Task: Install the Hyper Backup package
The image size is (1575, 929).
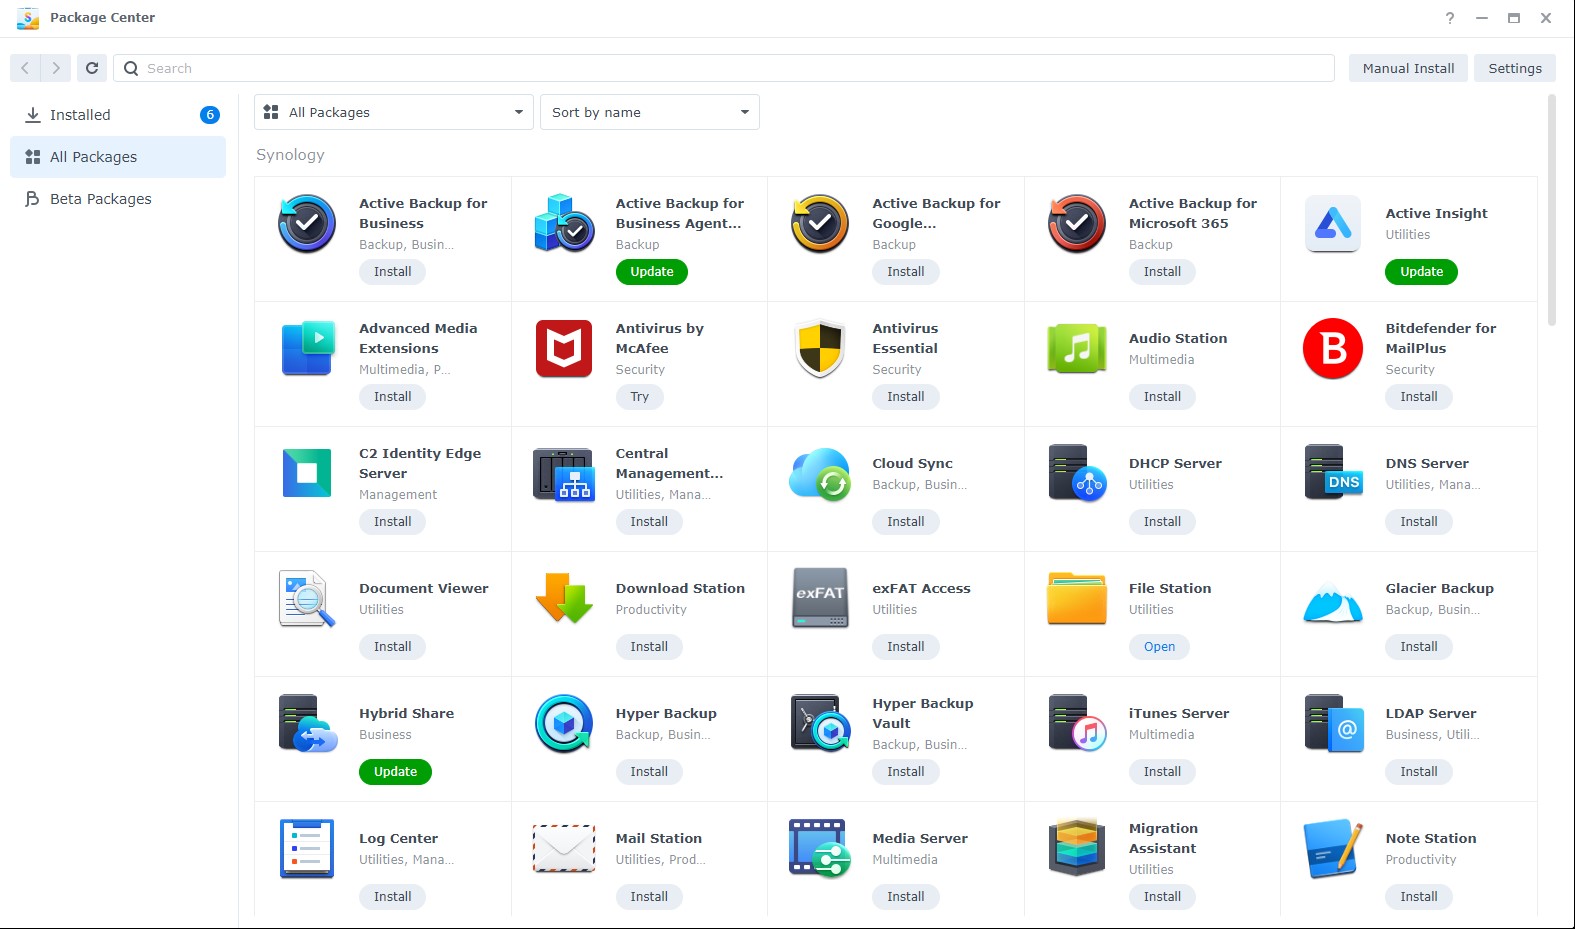Action: tap(649, 772)
